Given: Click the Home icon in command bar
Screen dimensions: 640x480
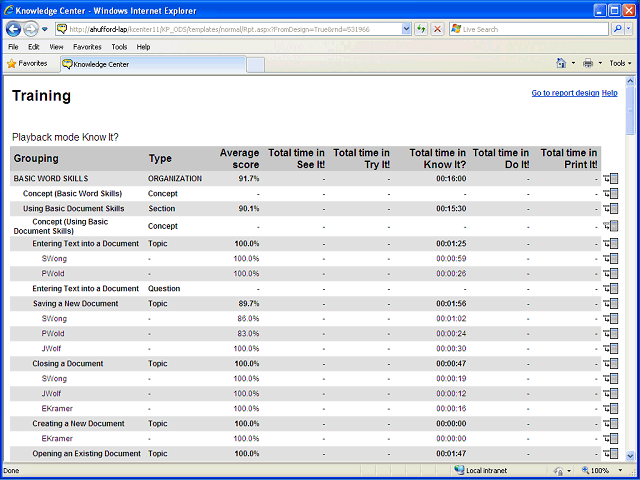Looking at the screenshot, I should coord(562,63).
